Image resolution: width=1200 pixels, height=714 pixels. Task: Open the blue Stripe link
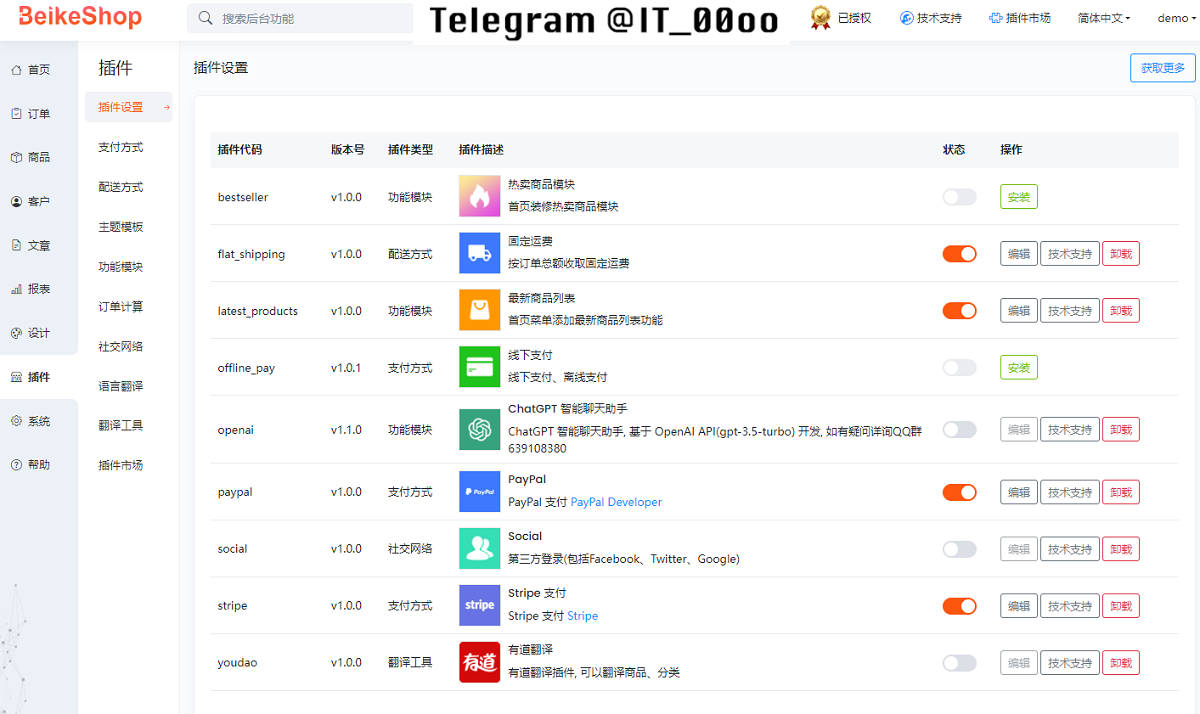pos(583,616)
